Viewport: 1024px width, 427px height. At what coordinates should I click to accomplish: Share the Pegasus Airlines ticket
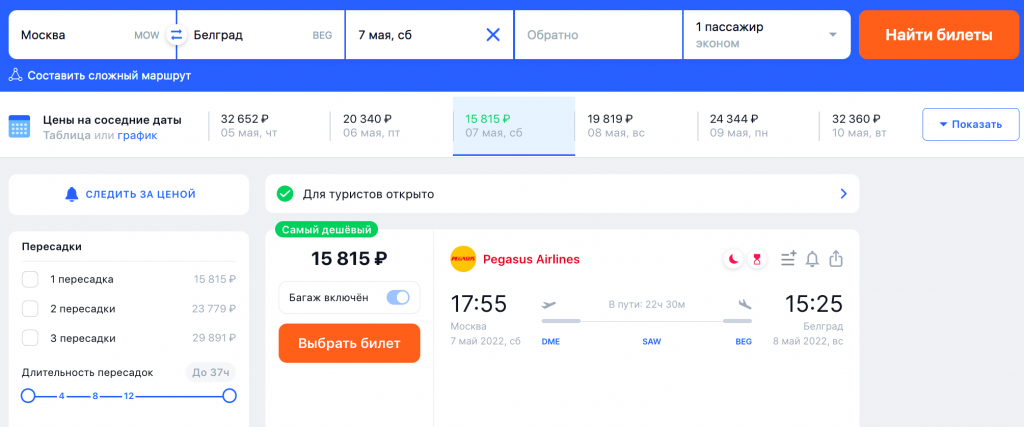point(836,259)
